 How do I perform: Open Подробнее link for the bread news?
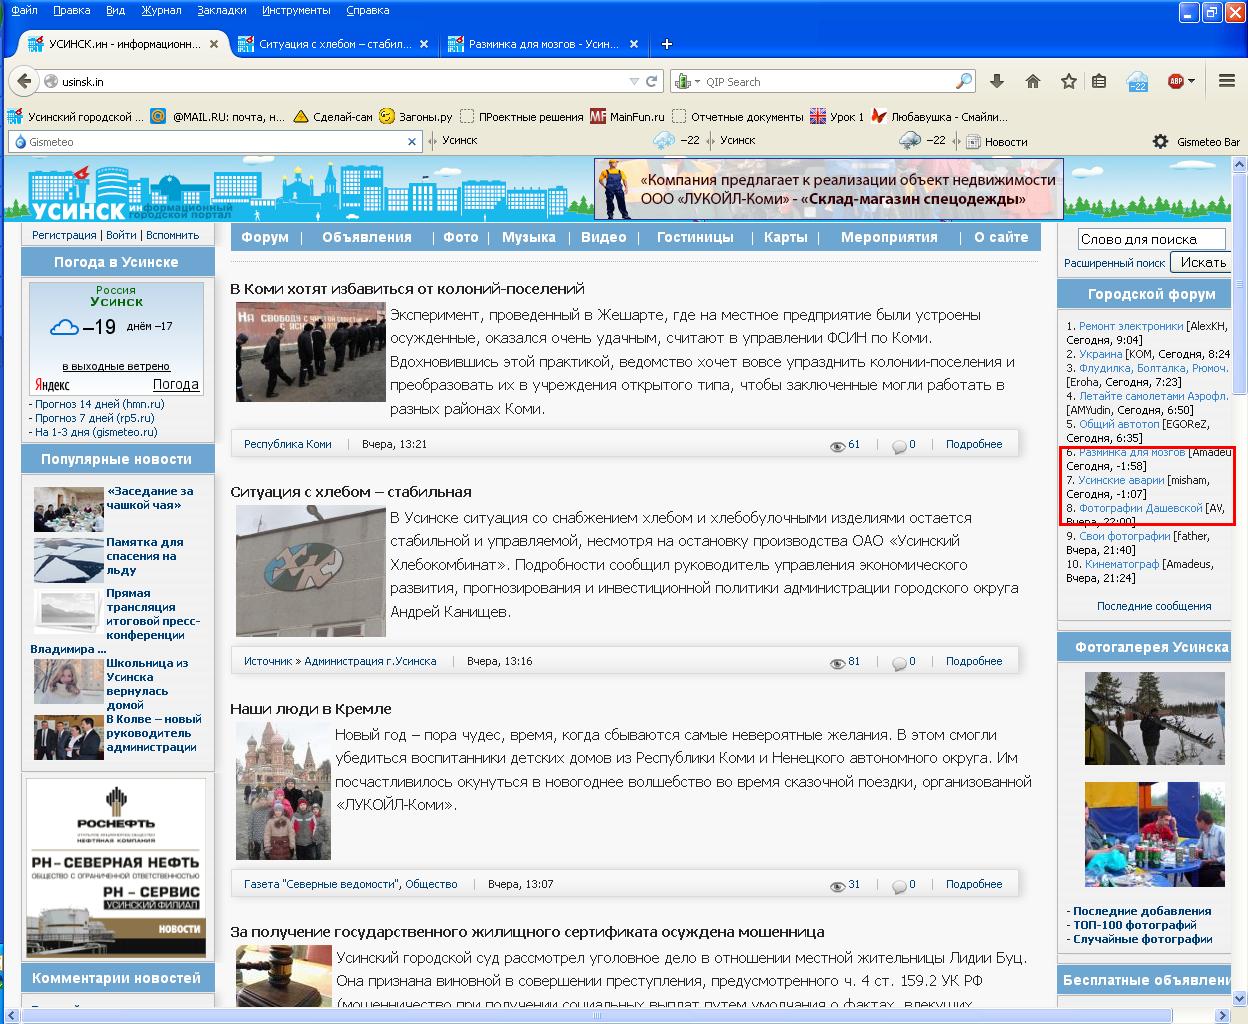pos(973,661)
